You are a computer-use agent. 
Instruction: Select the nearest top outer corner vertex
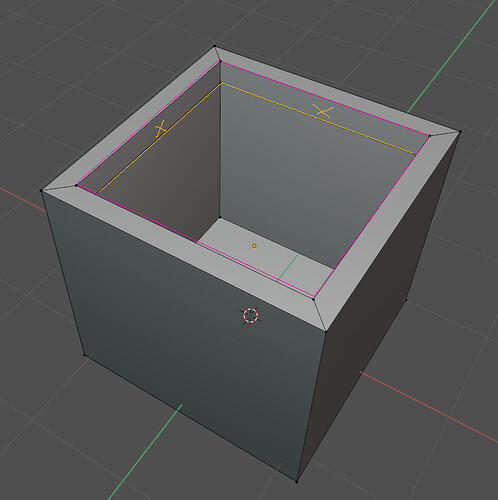click(x=326, y=332)
